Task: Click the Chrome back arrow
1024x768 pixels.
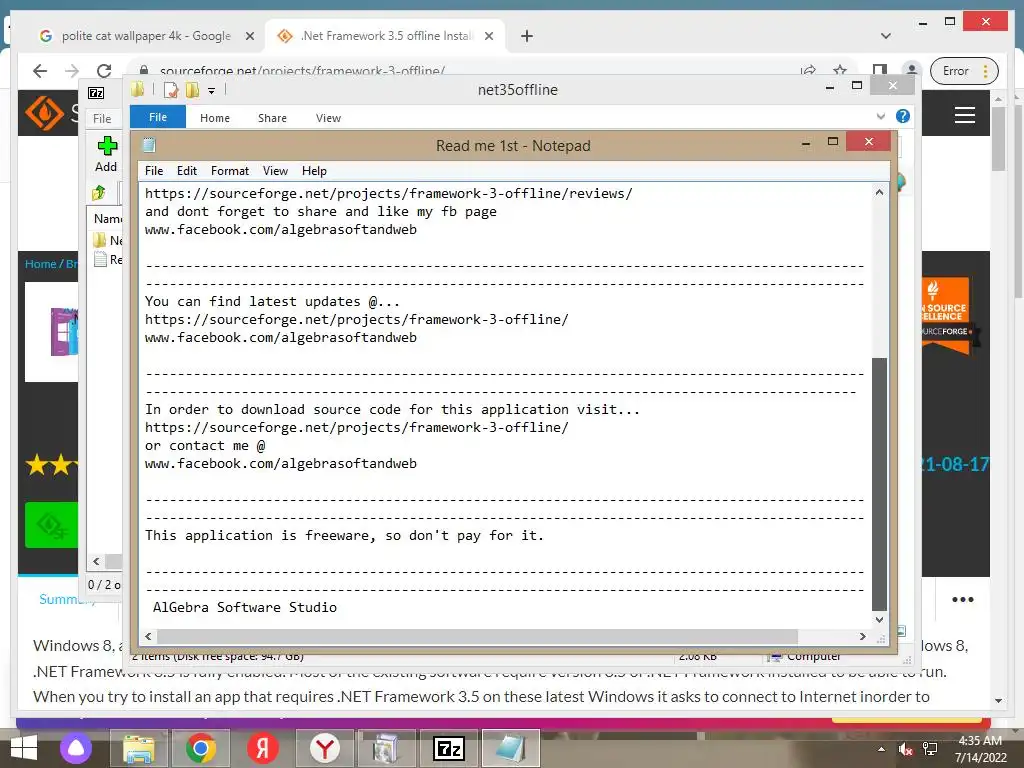Action: tap(40, 71)
